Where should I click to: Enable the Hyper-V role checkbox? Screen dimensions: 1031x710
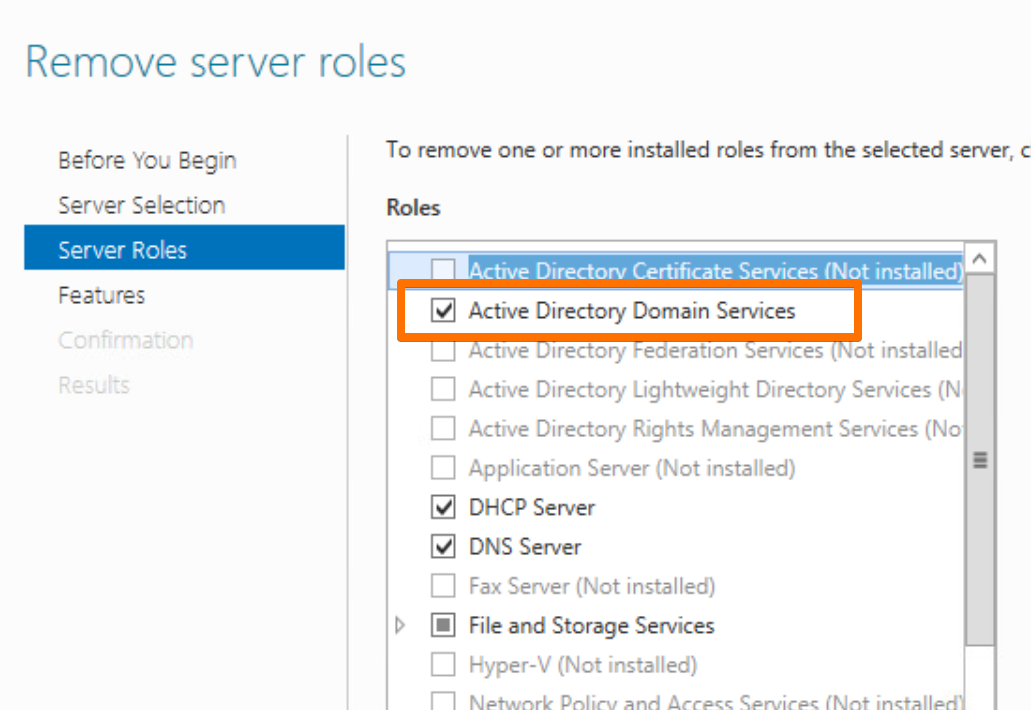point(443,664)
